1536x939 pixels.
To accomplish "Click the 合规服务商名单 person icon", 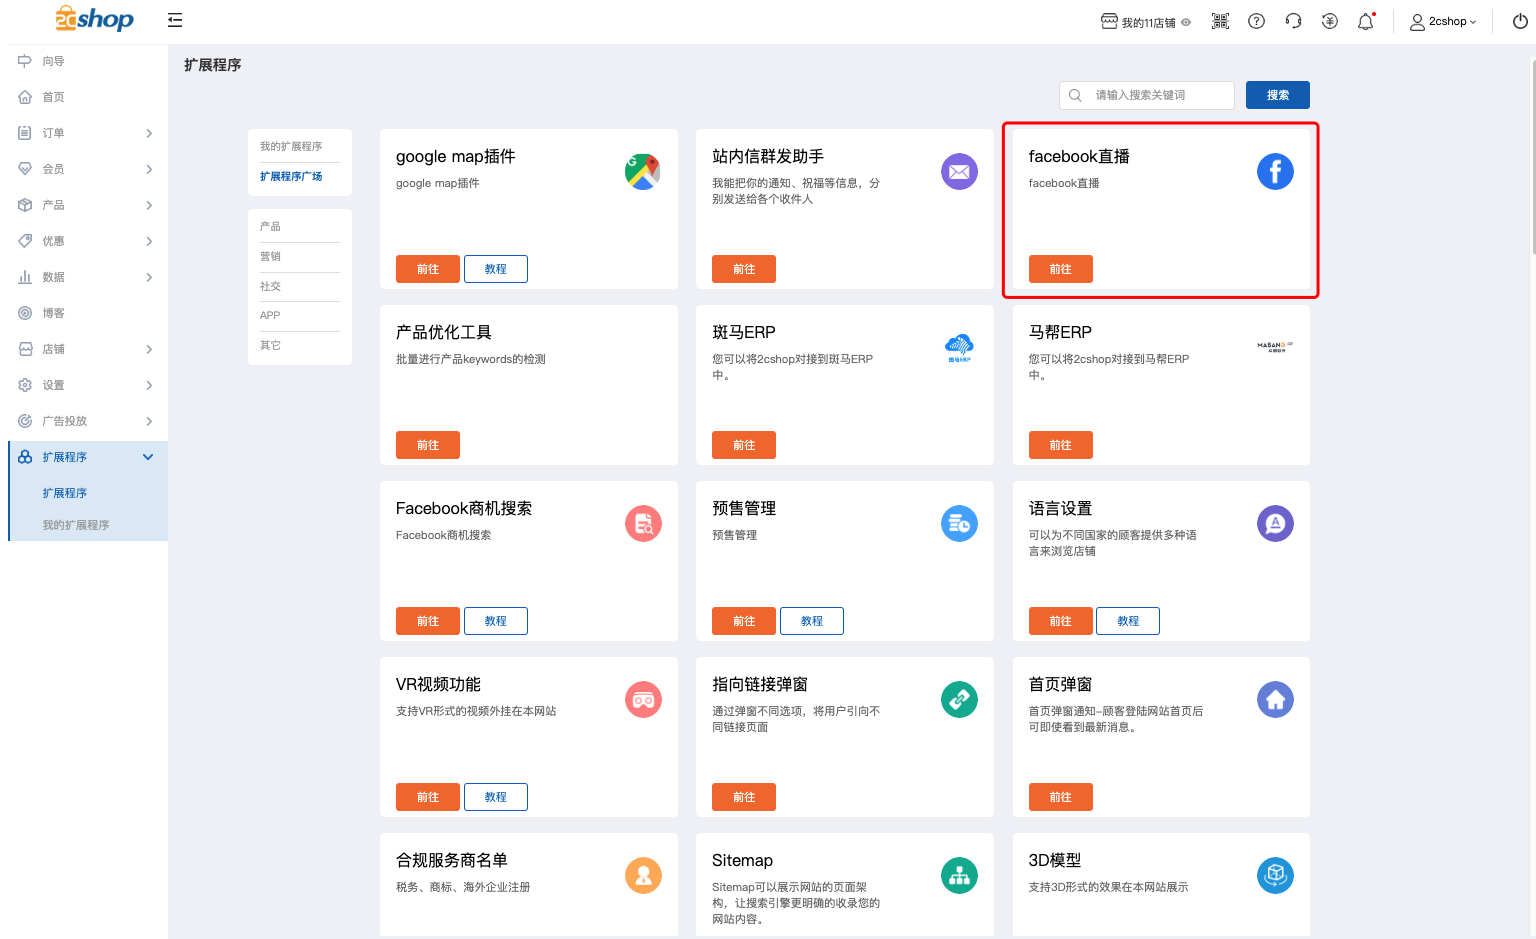I will click(x=643, y=876).
